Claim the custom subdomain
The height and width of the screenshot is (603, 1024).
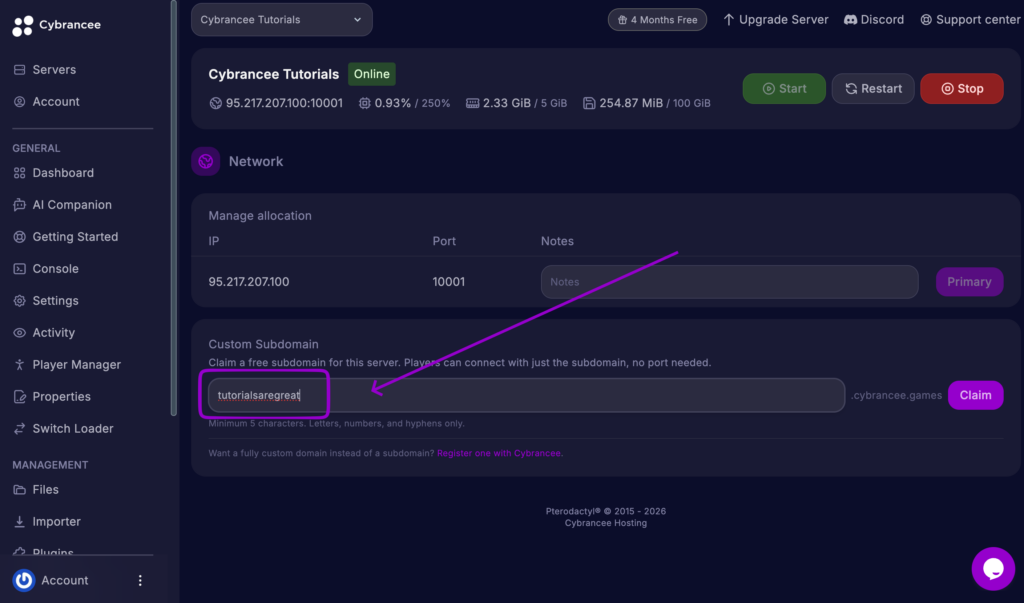click(x=975, y=395)
